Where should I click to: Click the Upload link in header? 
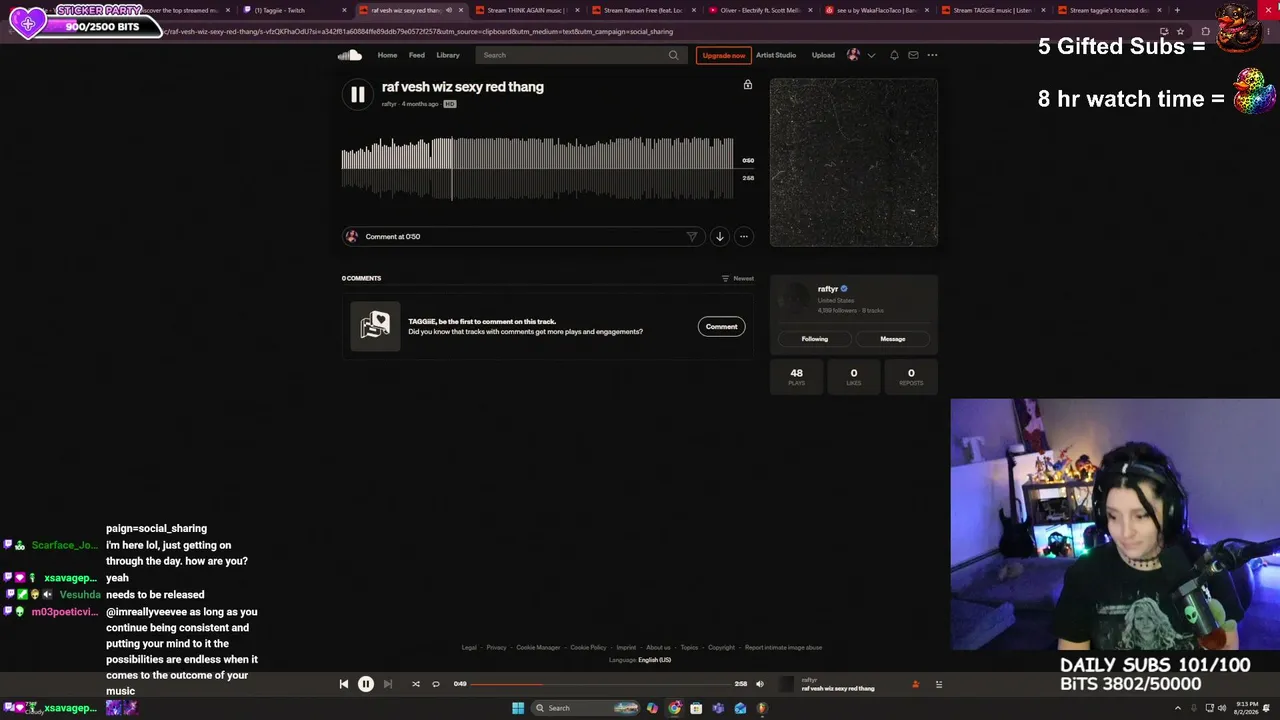[823, 55]
